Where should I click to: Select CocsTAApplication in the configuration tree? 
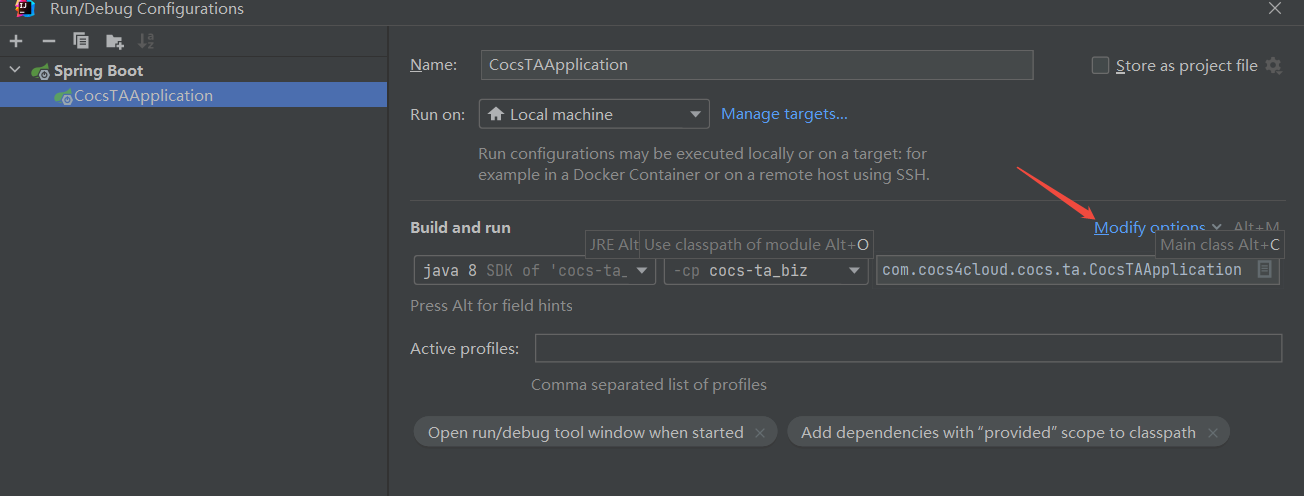coord(143,96)
